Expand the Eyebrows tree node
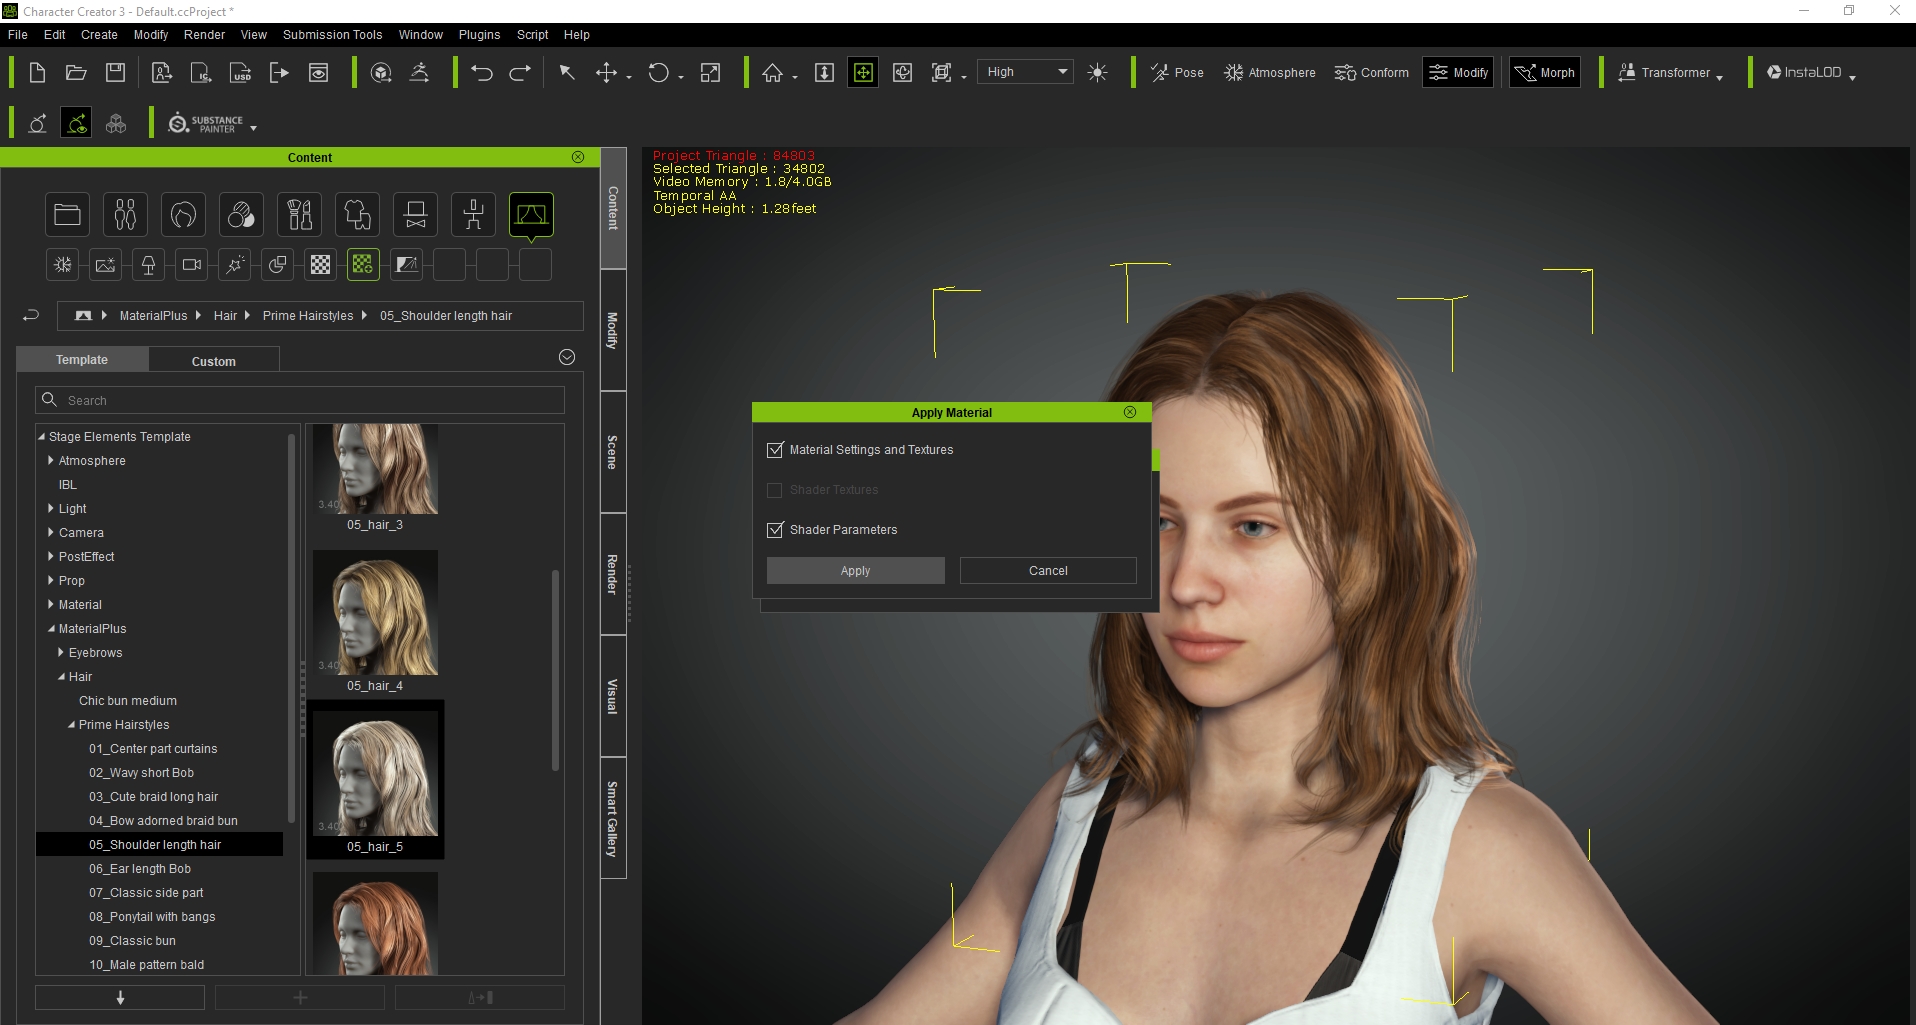 (61, 652)
